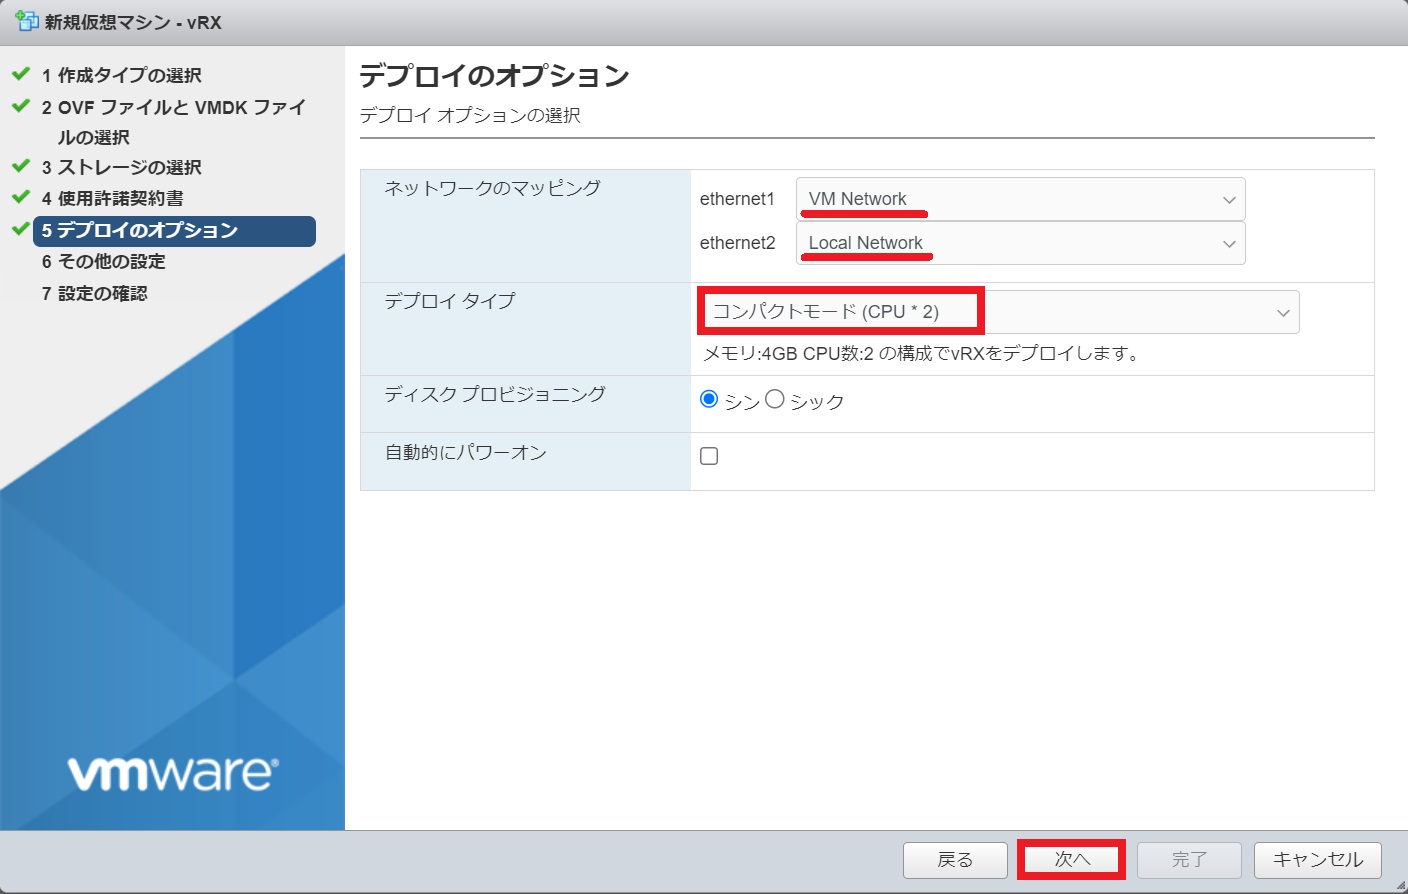The width and height of the screenshot is (1408, 894).
Task: Click the ネットワークのマッピング label
Action: pos(492,188)
